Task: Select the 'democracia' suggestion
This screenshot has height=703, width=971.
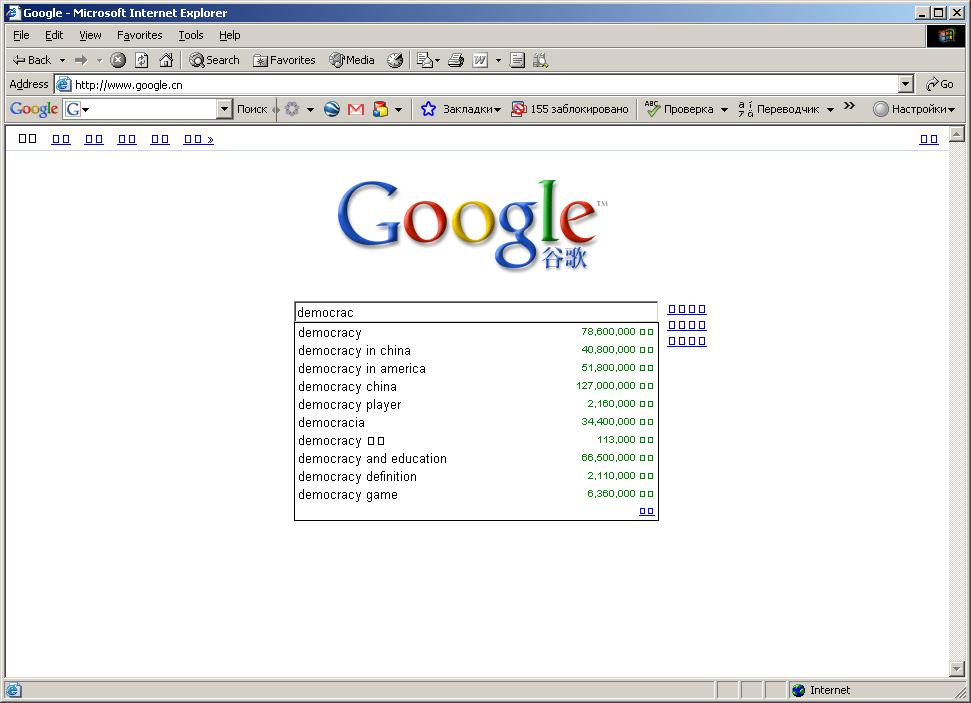Action: click(x=476, y=422)
